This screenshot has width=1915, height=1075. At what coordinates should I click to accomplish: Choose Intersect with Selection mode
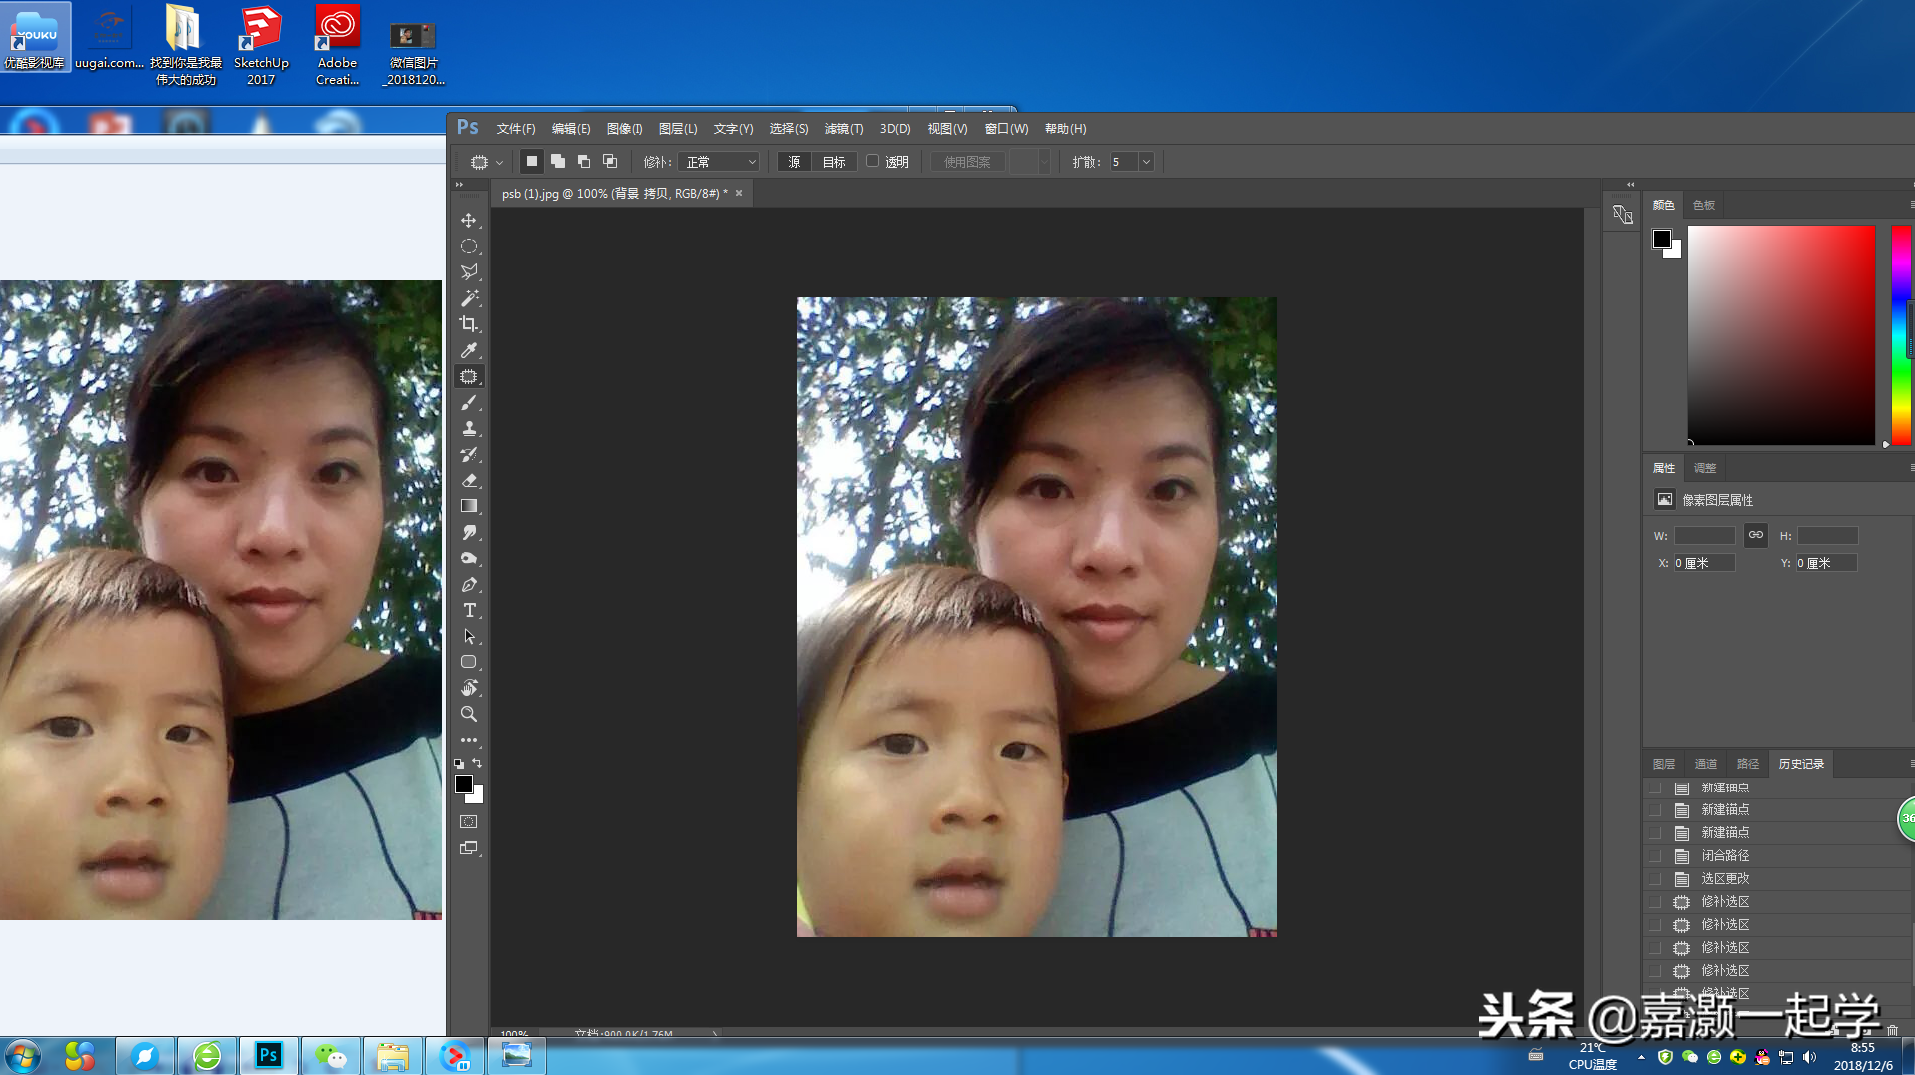pyautogui.click(x=610, y=161)
